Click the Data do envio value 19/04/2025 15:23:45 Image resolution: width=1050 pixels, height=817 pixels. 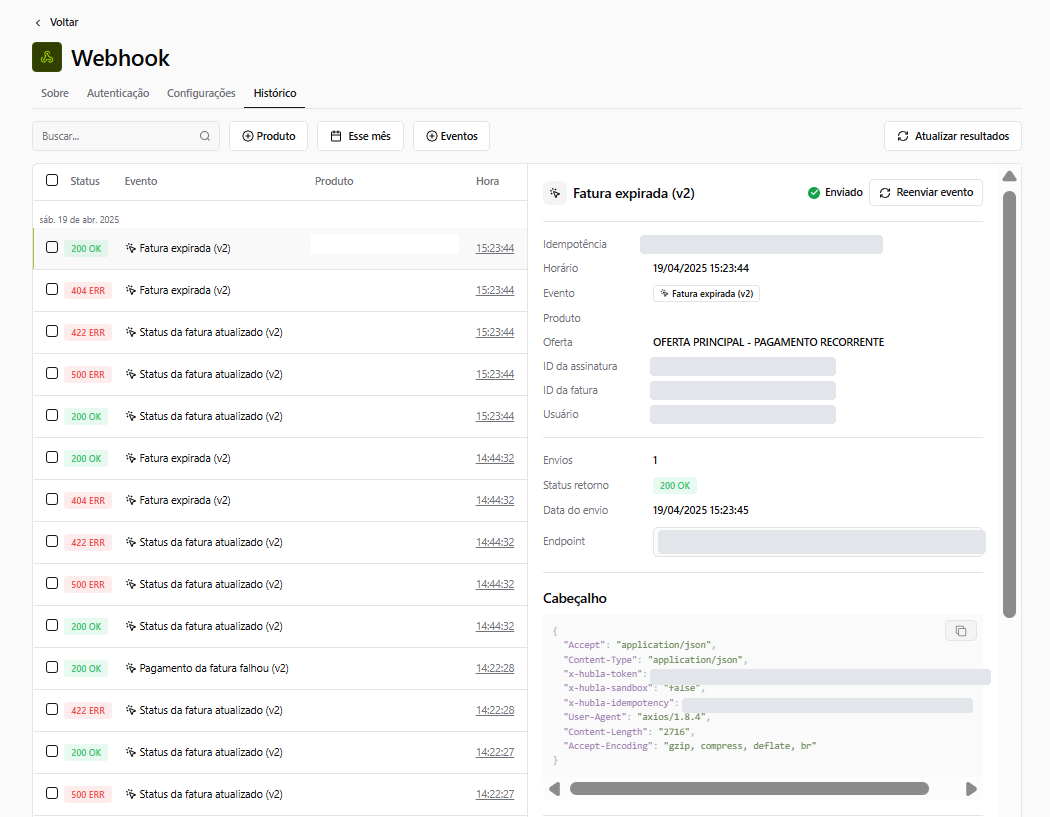pyautogui.click(x=700, y=510)
